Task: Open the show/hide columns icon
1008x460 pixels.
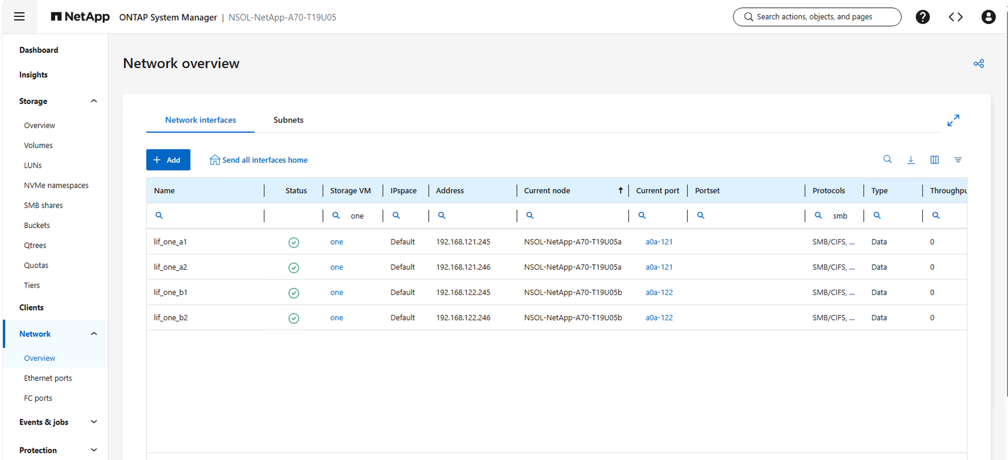Action: pos(935,160)
